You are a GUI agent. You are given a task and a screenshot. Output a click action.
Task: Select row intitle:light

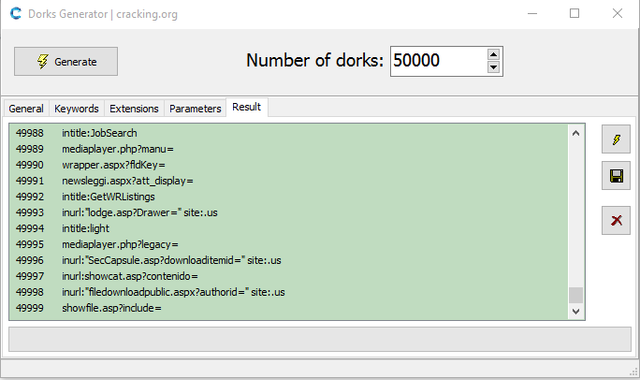[x=288, y=229]
